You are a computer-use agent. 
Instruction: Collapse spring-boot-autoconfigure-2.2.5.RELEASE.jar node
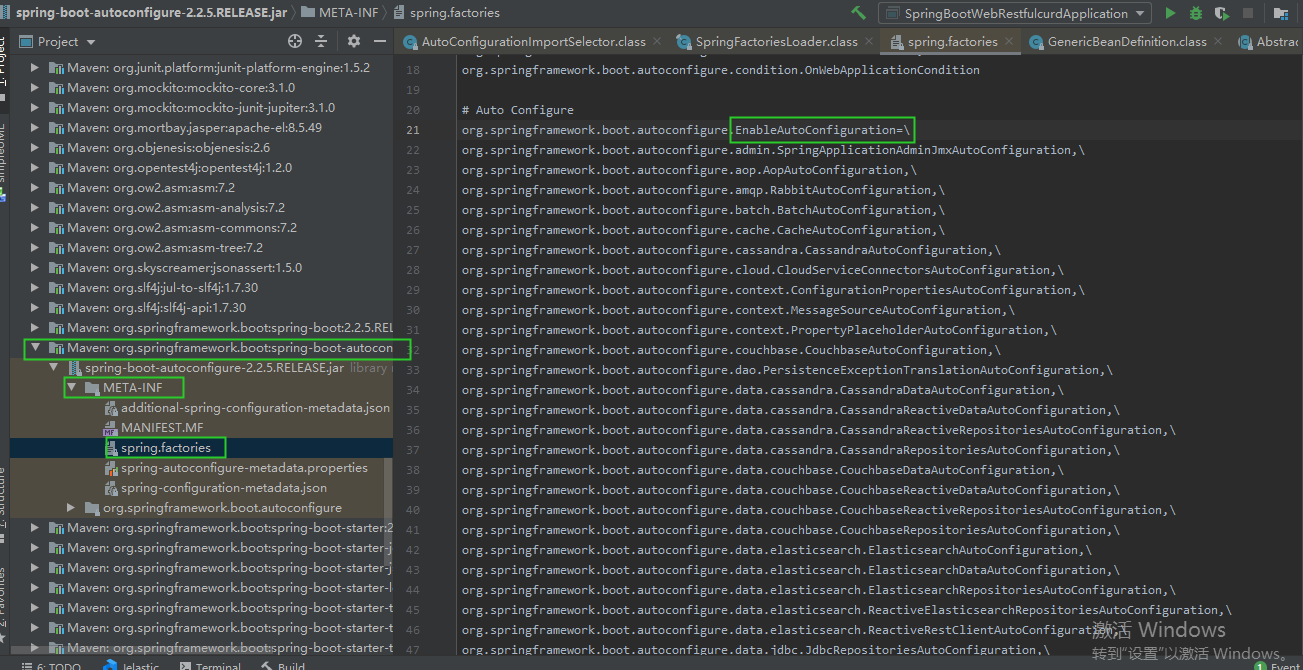point(55,368)
